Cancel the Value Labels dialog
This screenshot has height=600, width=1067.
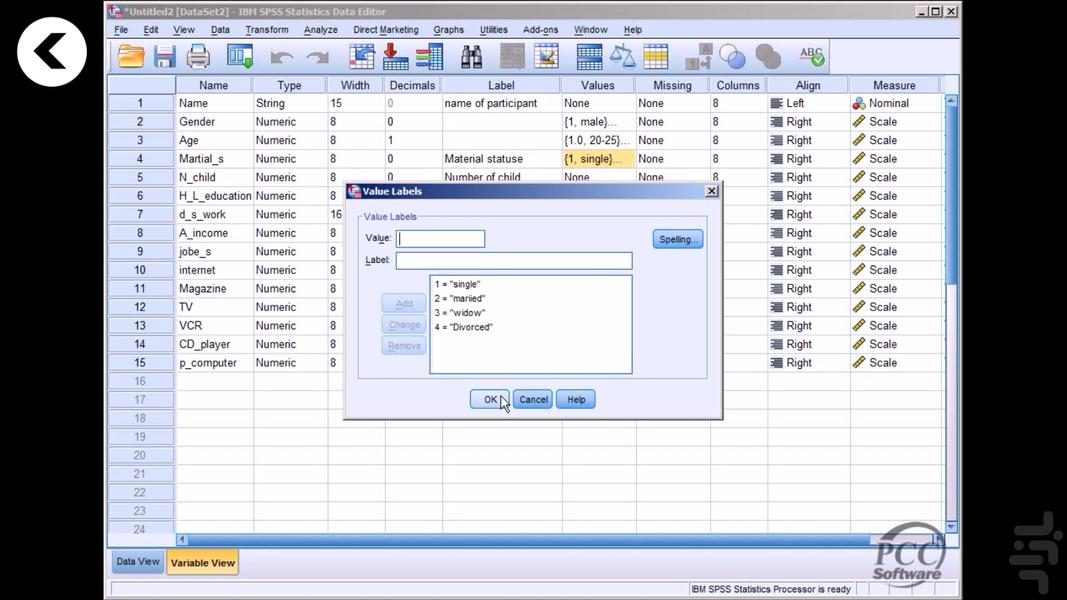[532, 398]
